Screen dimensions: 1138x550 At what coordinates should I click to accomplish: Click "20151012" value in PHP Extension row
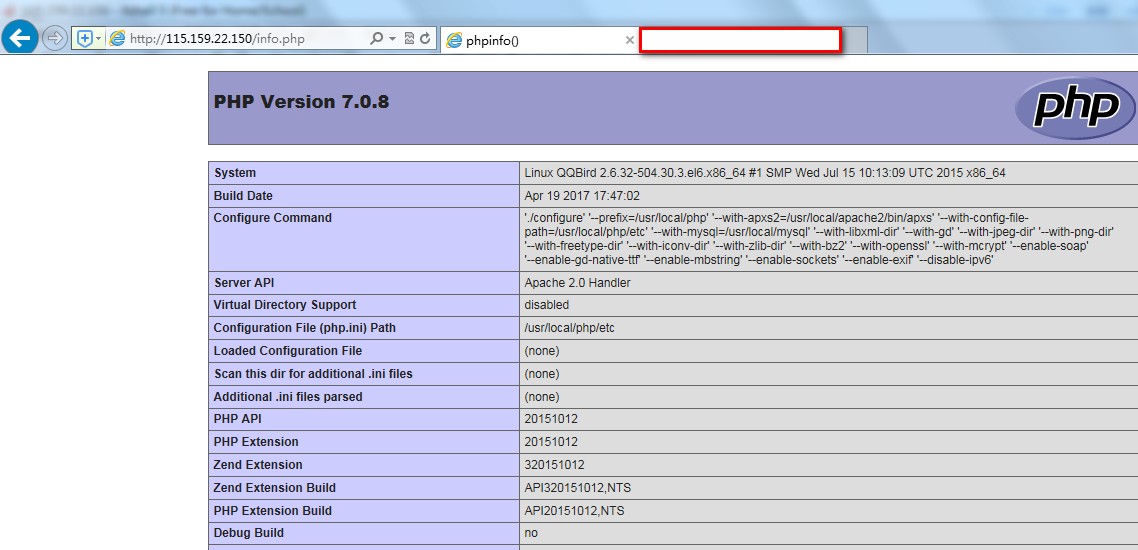point(551,442)
